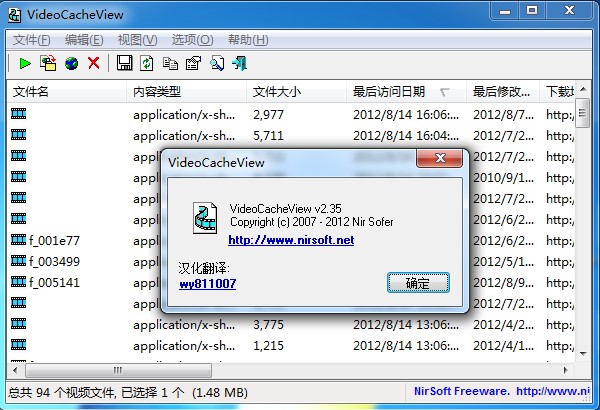The image size is (600, 410).
Task: Open the wy811007 translator link
Action: click(x=207, y=284)
